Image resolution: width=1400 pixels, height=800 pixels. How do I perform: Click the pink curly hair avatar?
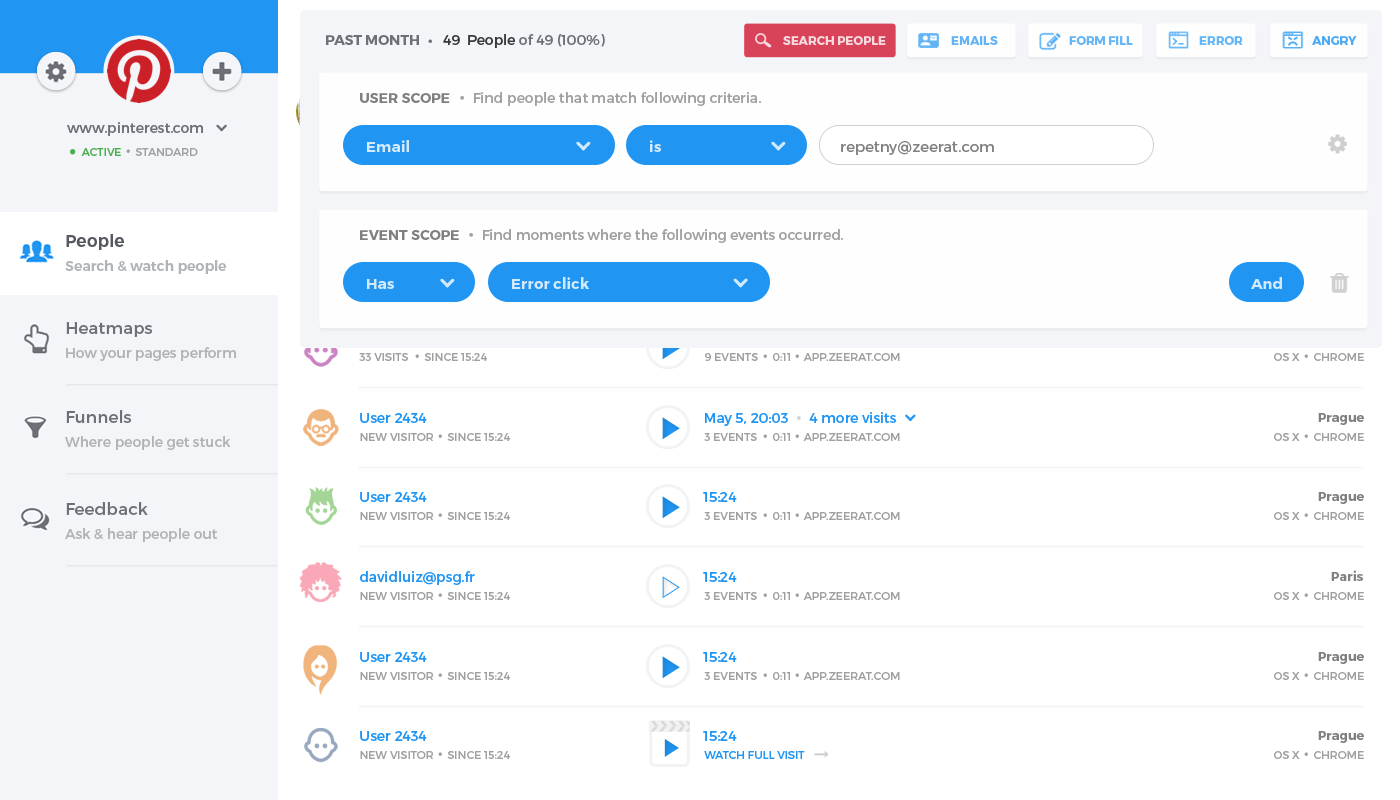click(320, 582)
